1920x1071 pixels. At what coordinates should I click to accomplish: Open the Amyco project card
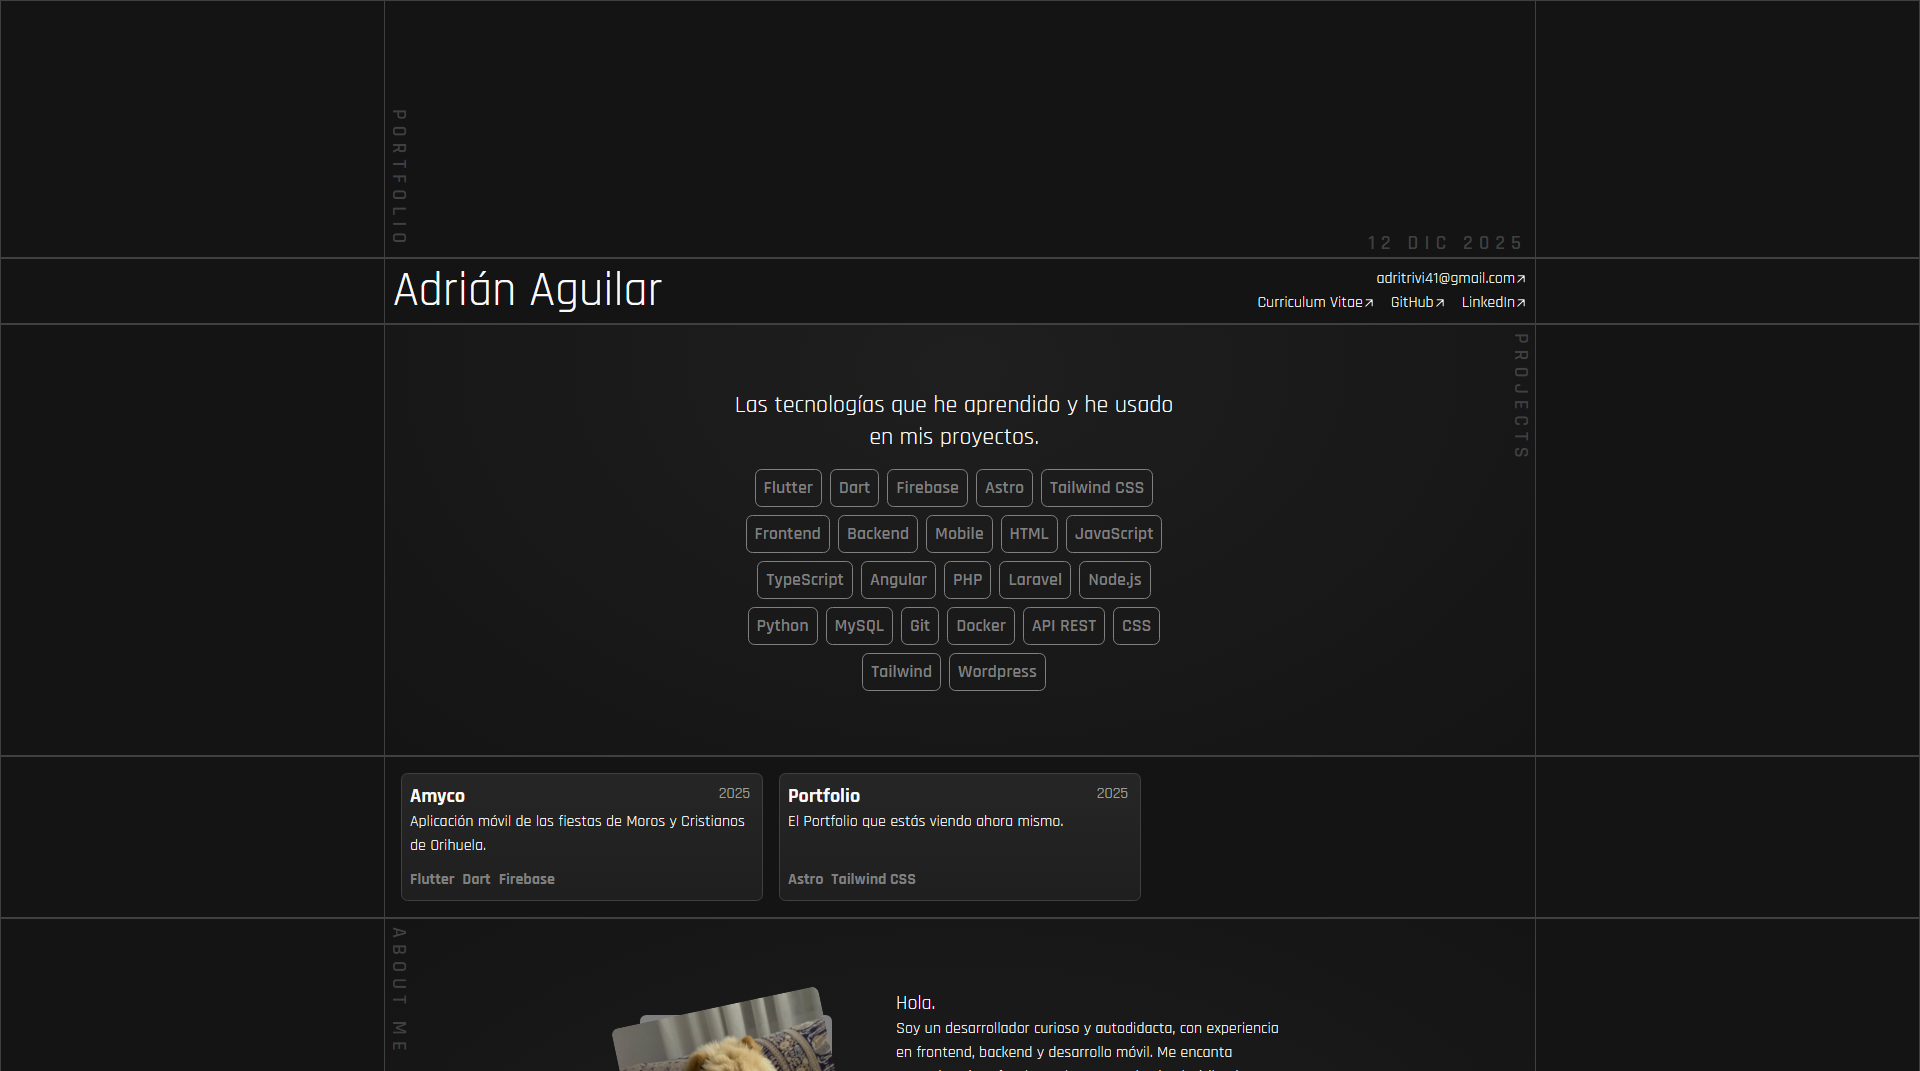(x=581, y=837)
